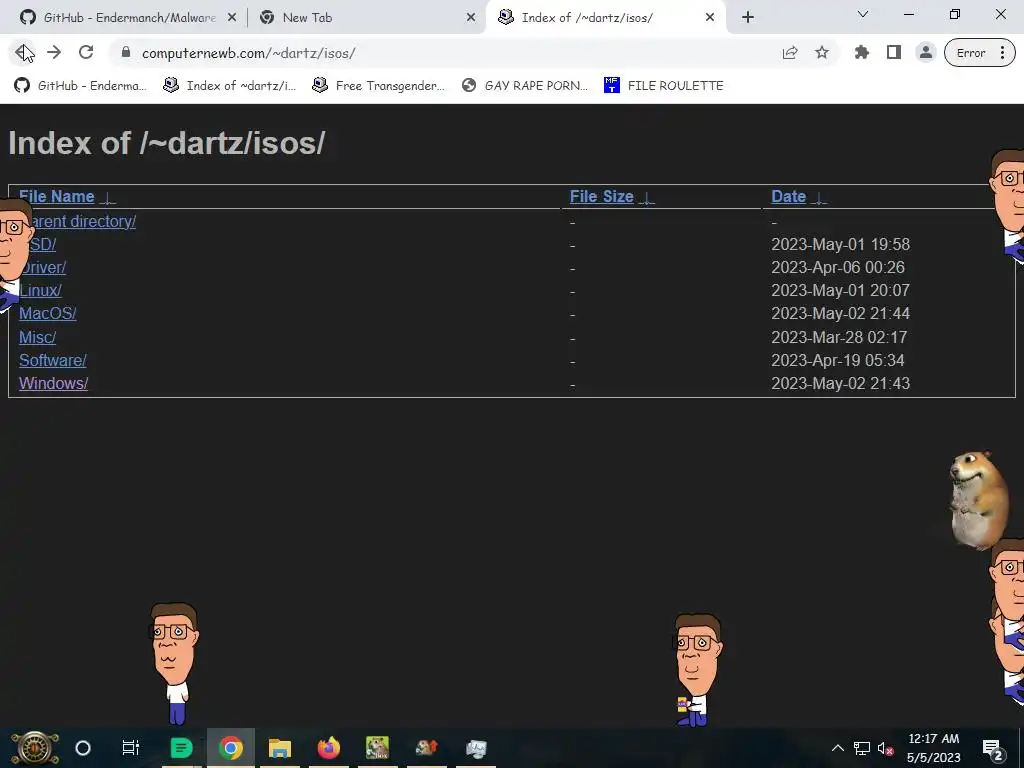Open the Windows/ folder link
The width and height of the screenshot is (1024, 768).
pos(54,383)
